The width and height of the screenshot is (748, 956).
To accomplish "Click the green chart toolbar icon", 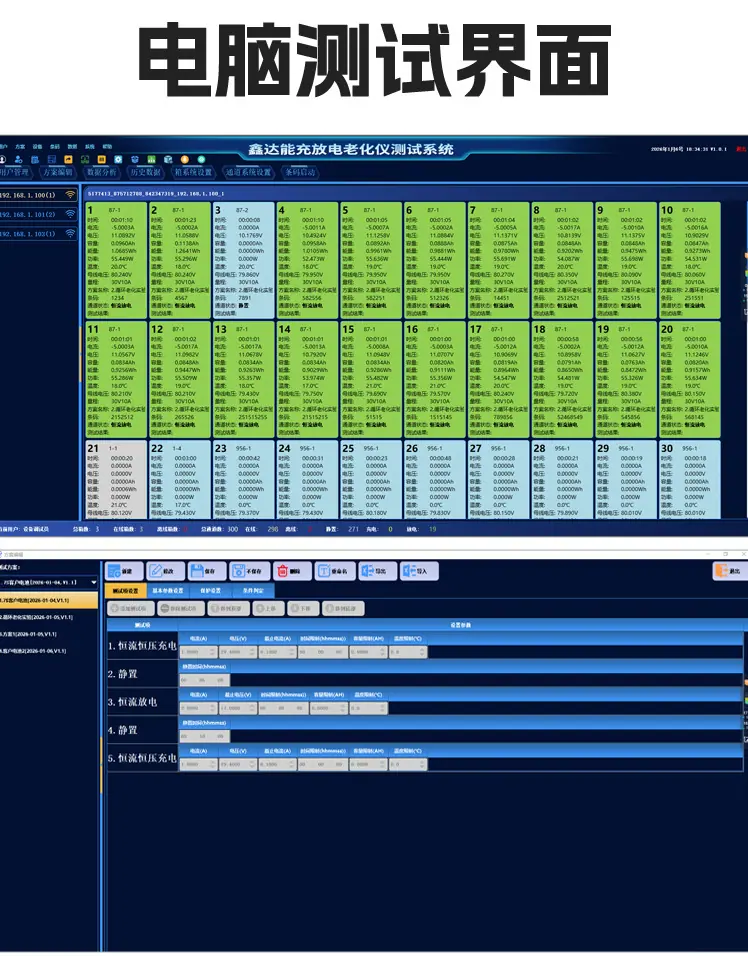I will [151, 160].
